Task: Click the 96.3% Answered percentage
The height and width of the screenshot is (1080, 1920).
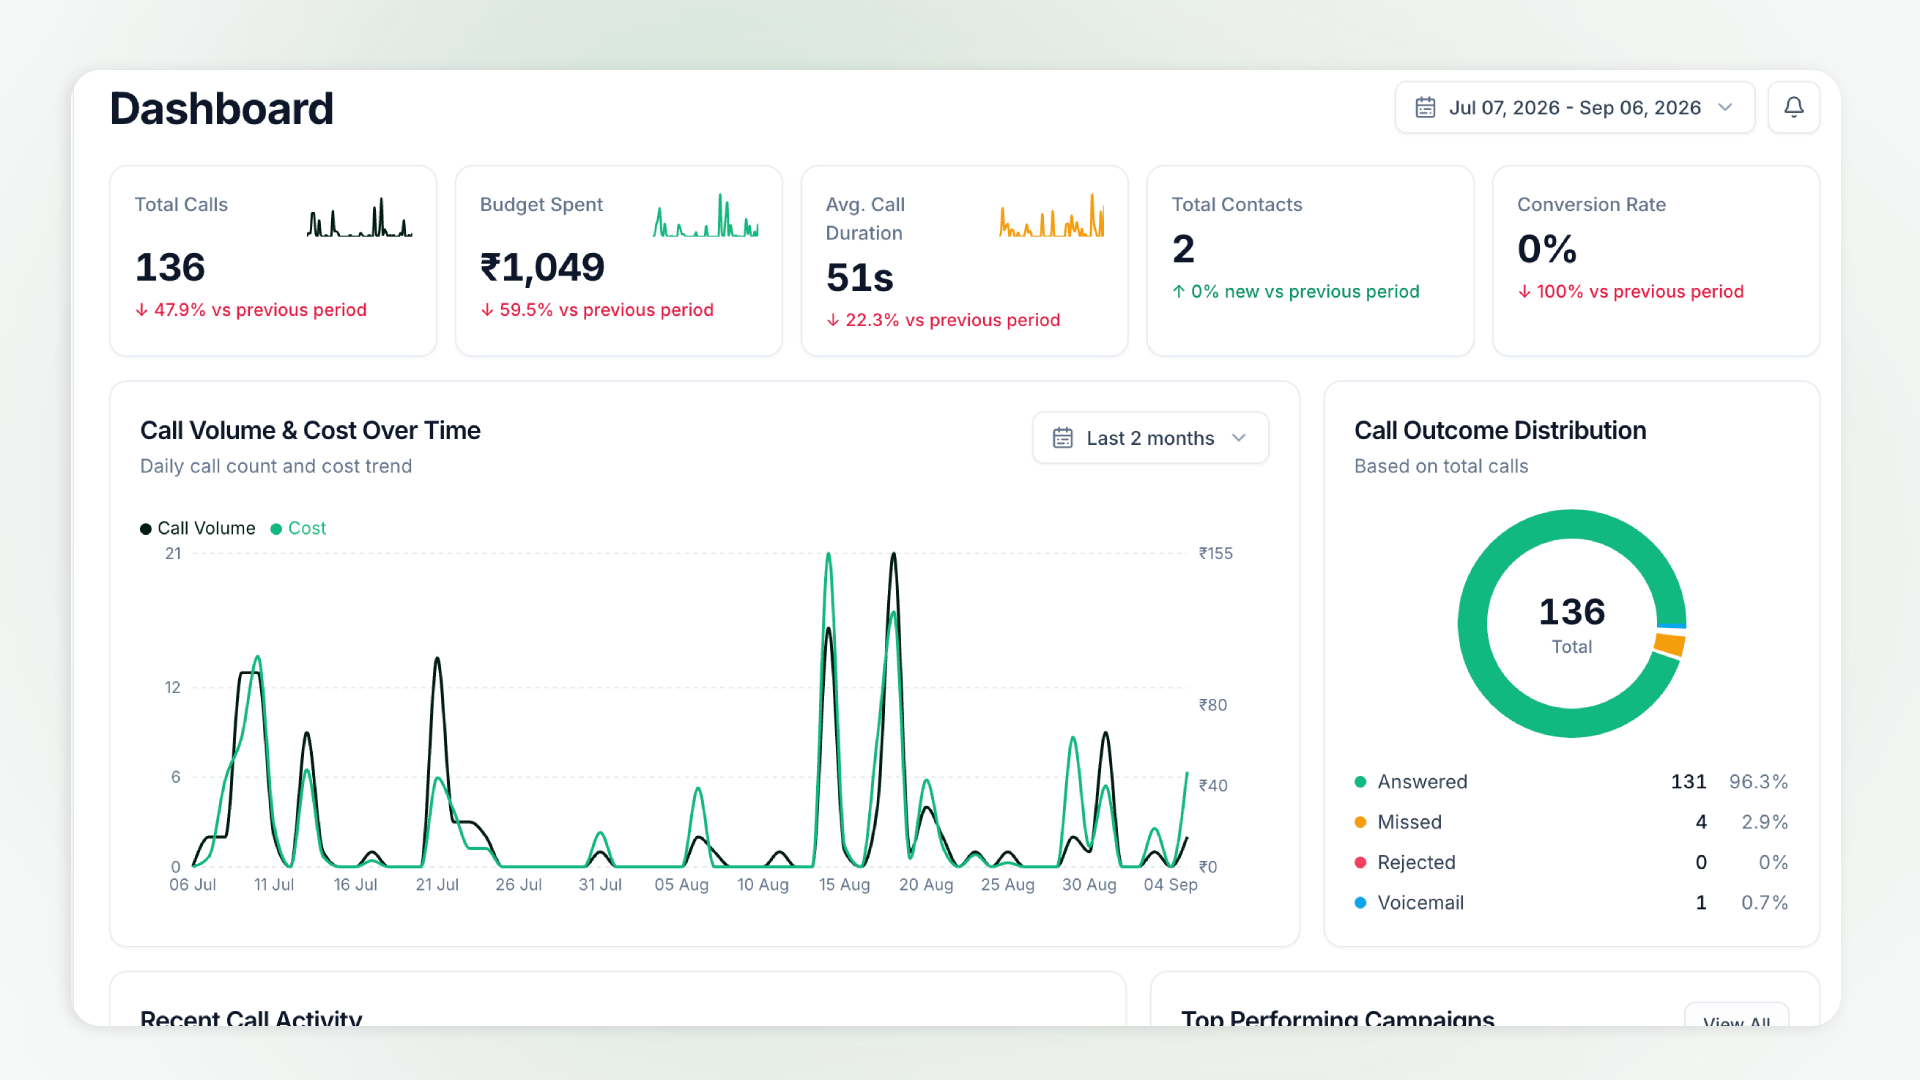Action: (x=1758, y=782)
